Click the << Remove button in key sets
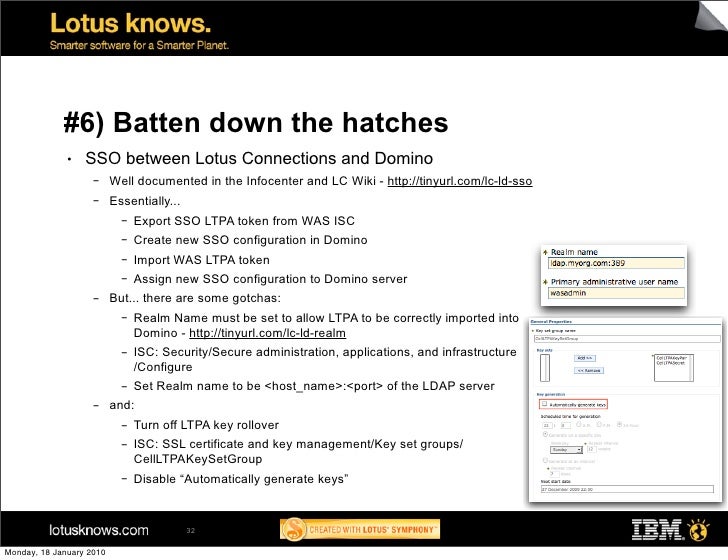The width and height of the screenshot is (728, 560). [589, 371]
